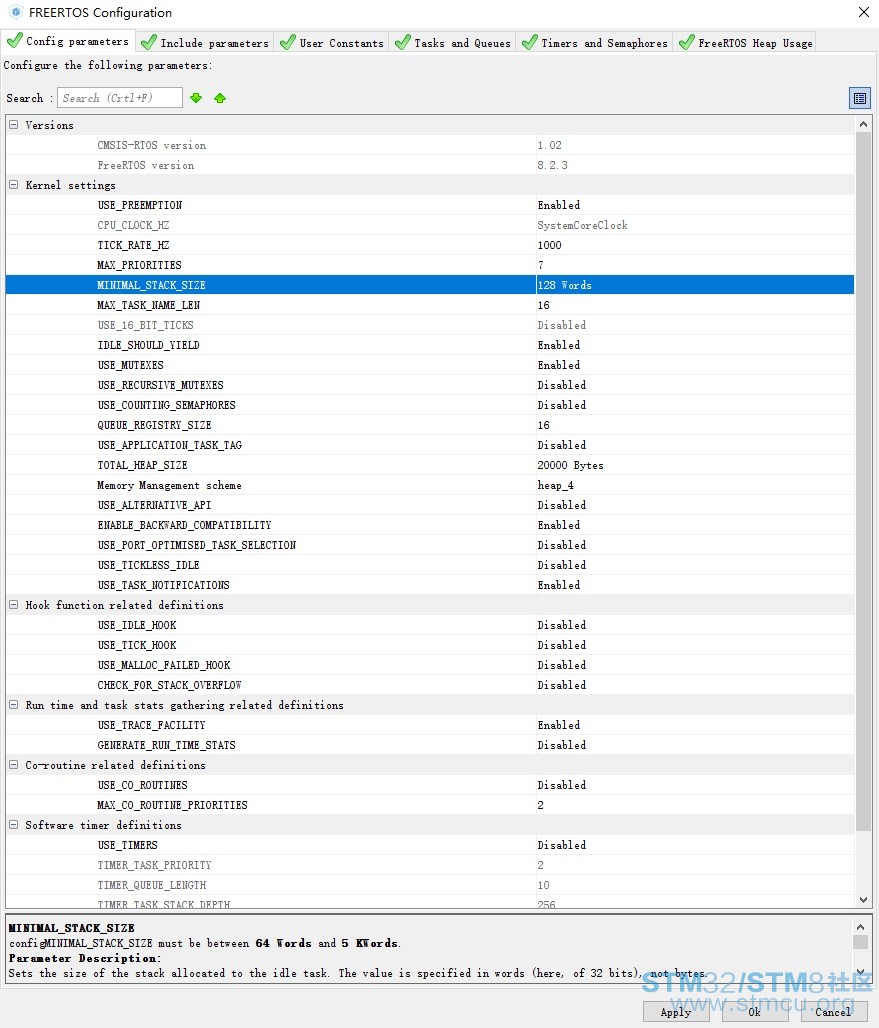Click the Cancel button
This screenshot has height=1028, width=879.
(x=834, y=1012)
